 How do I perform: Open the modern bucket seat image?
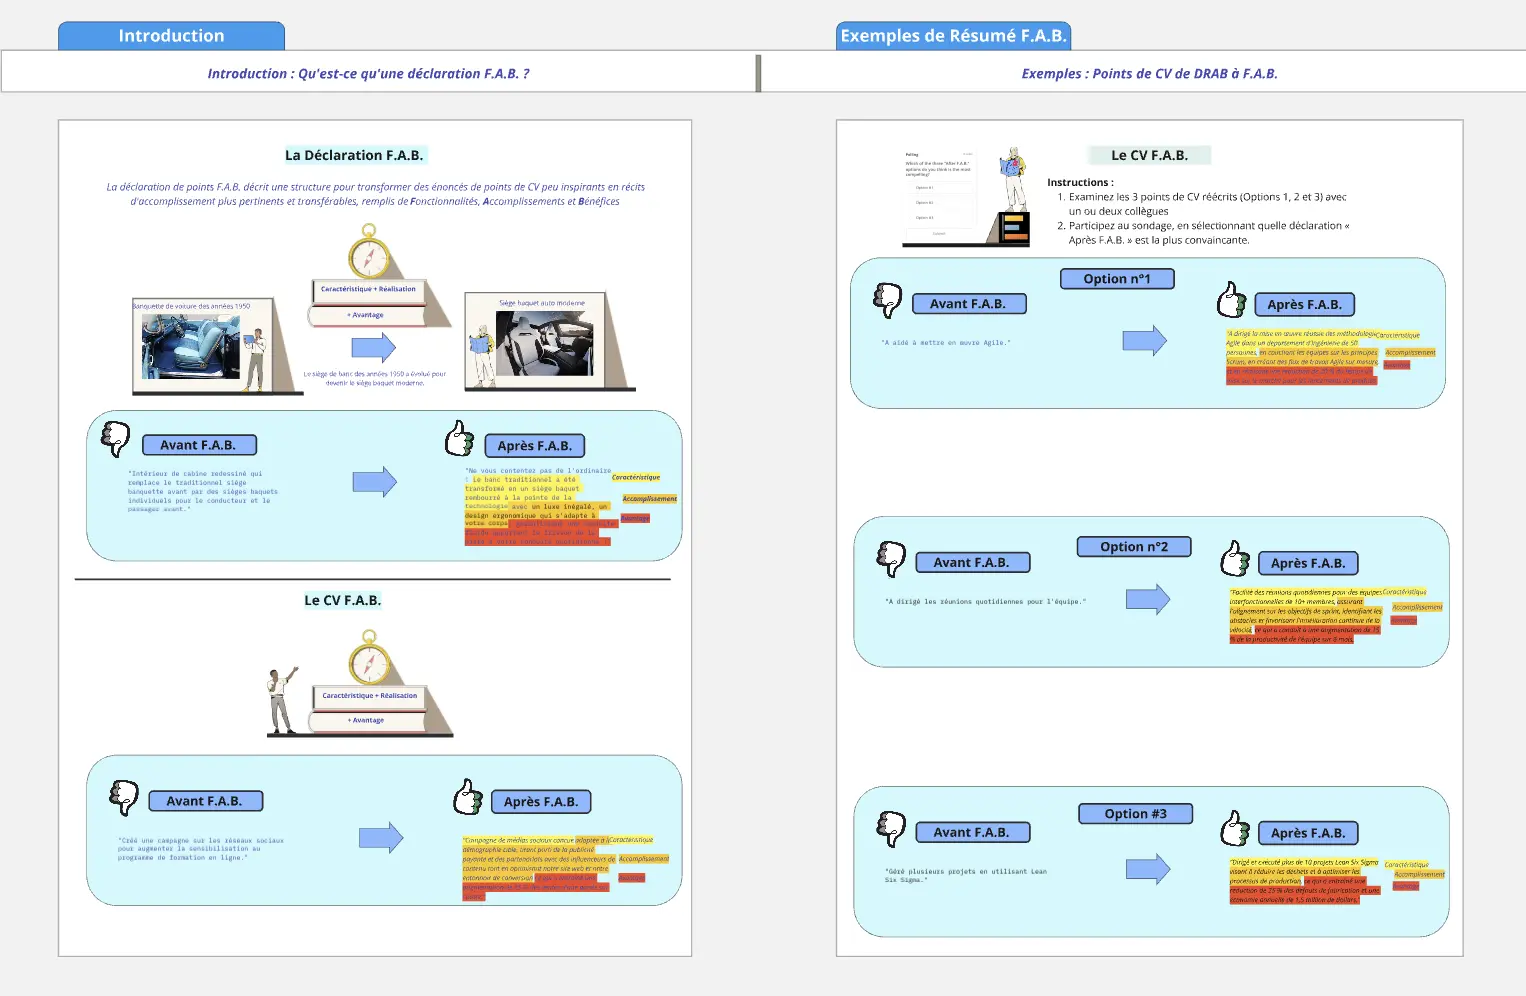click(x=544, y=344)
